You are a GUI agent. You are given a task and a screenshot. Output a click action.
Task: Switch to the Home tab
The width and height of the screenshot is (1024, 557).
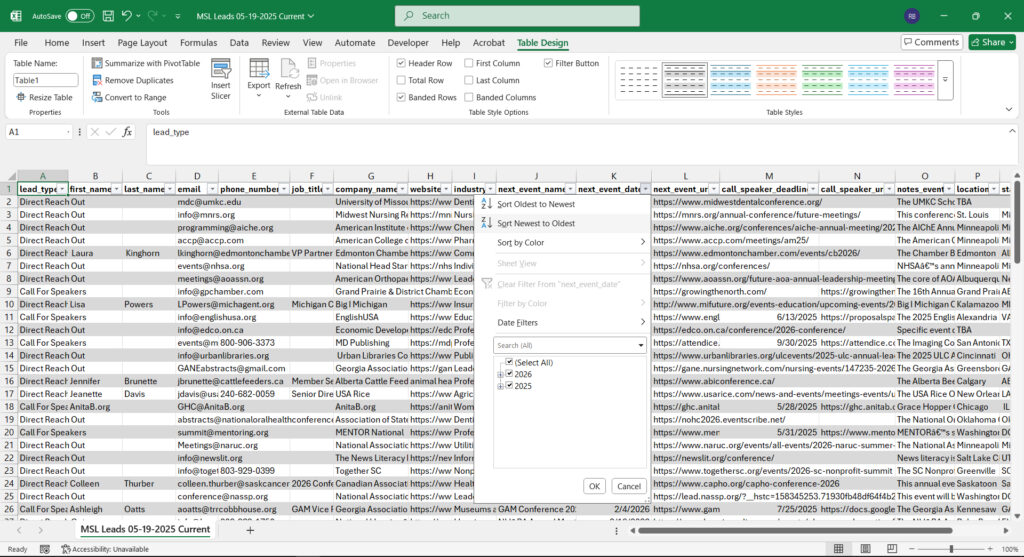(x=57, y=42)
